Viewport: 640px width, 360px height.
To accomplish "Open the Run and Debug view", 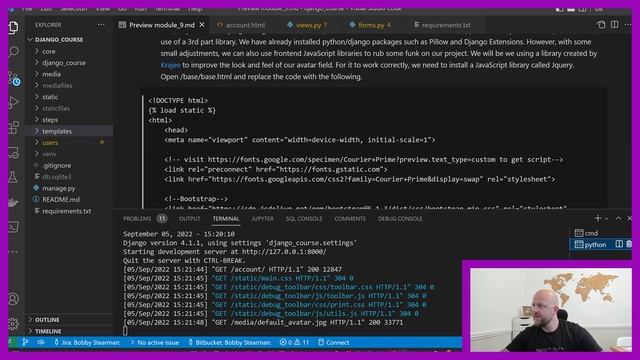I will coord(13,102).
